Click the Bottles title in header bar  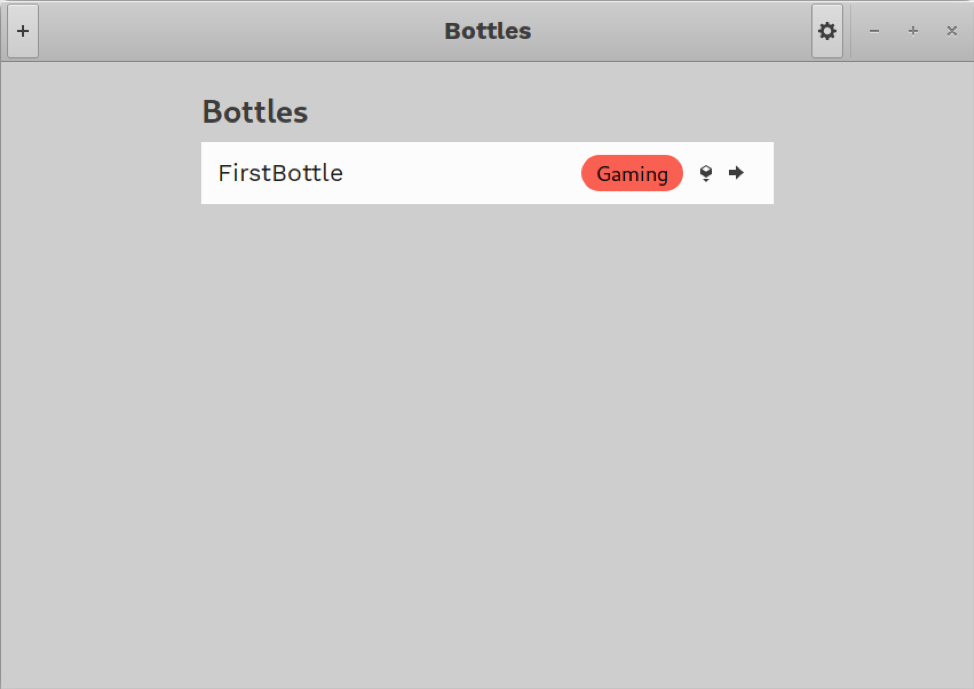(488, 31)
